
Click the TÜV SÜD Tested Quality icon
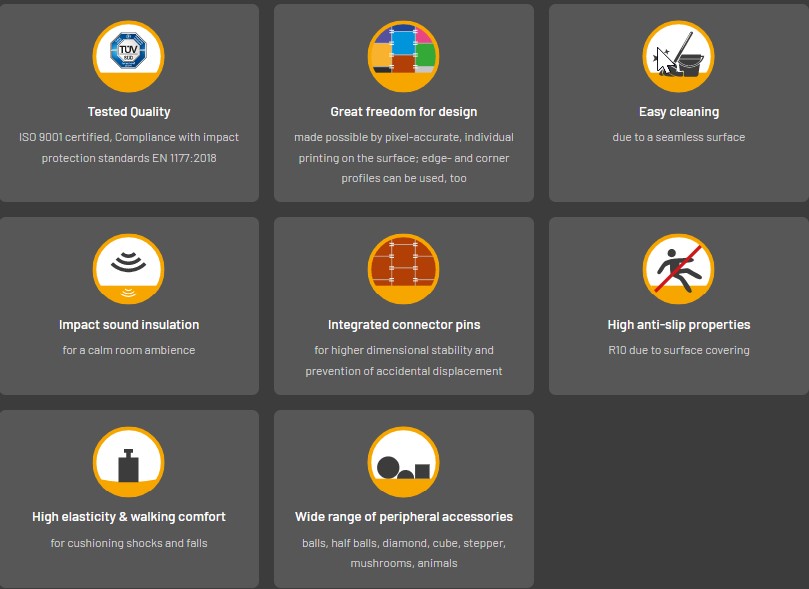tap(128, 56)
